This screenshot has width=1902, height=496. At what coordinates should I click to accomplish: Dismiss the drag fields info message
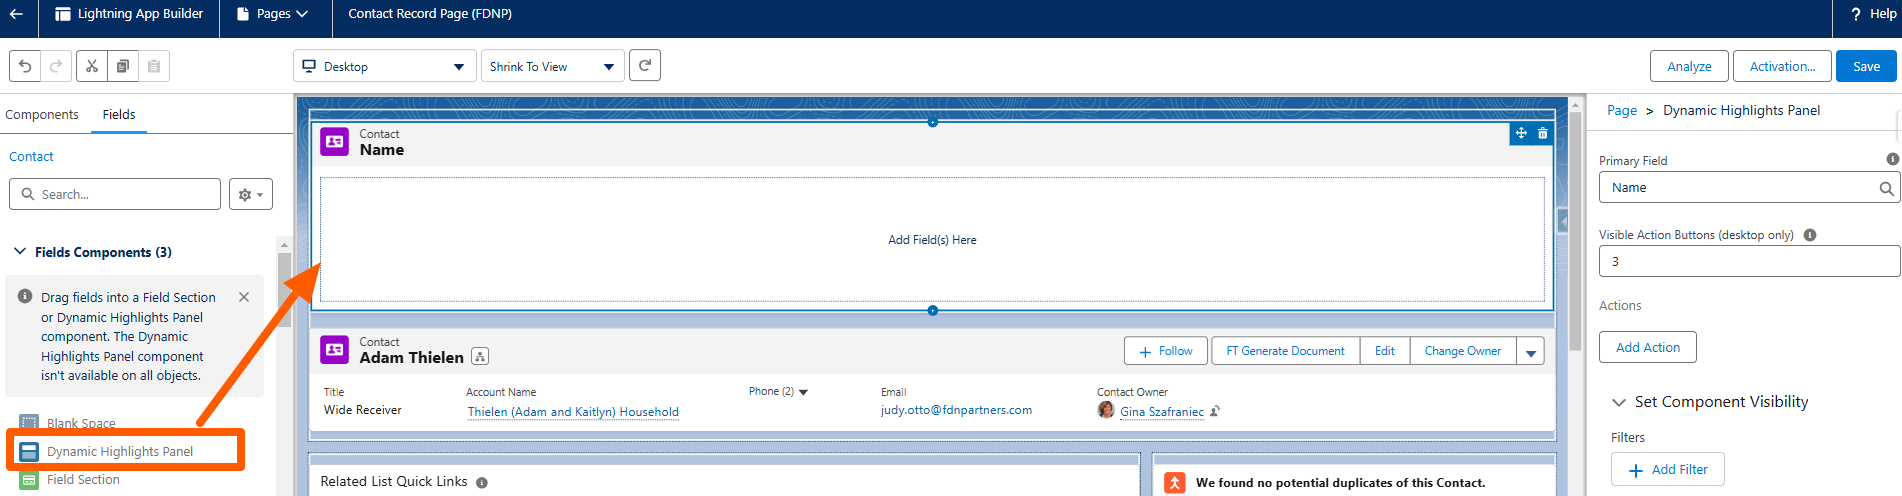[x=244, y=297]
